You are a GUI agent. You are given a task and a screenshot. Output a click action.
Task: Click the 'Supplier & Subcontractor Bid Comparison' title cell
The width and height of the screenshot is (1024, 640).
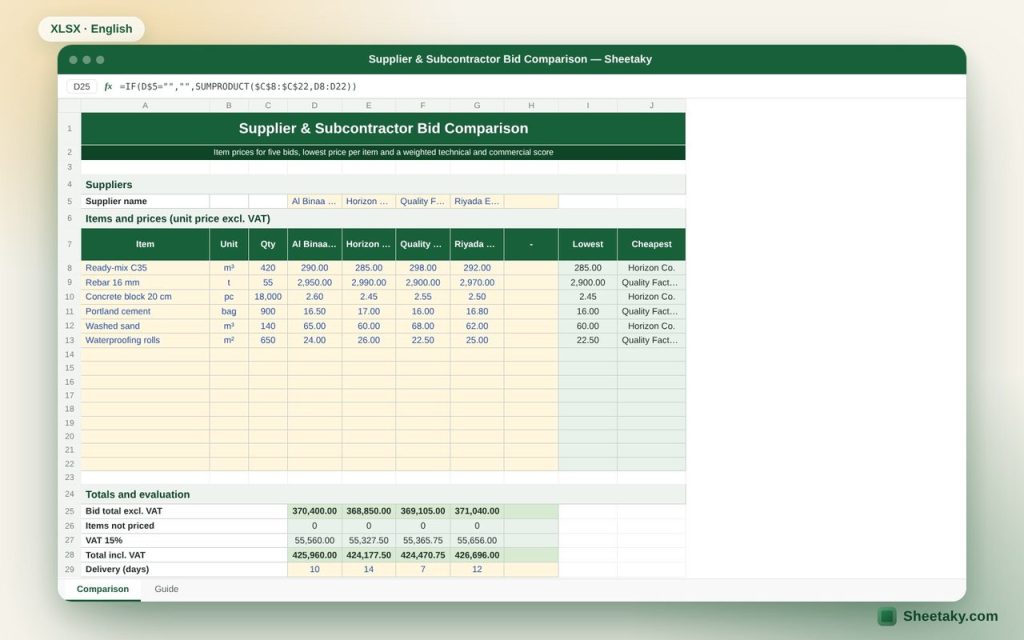(383, 128)
